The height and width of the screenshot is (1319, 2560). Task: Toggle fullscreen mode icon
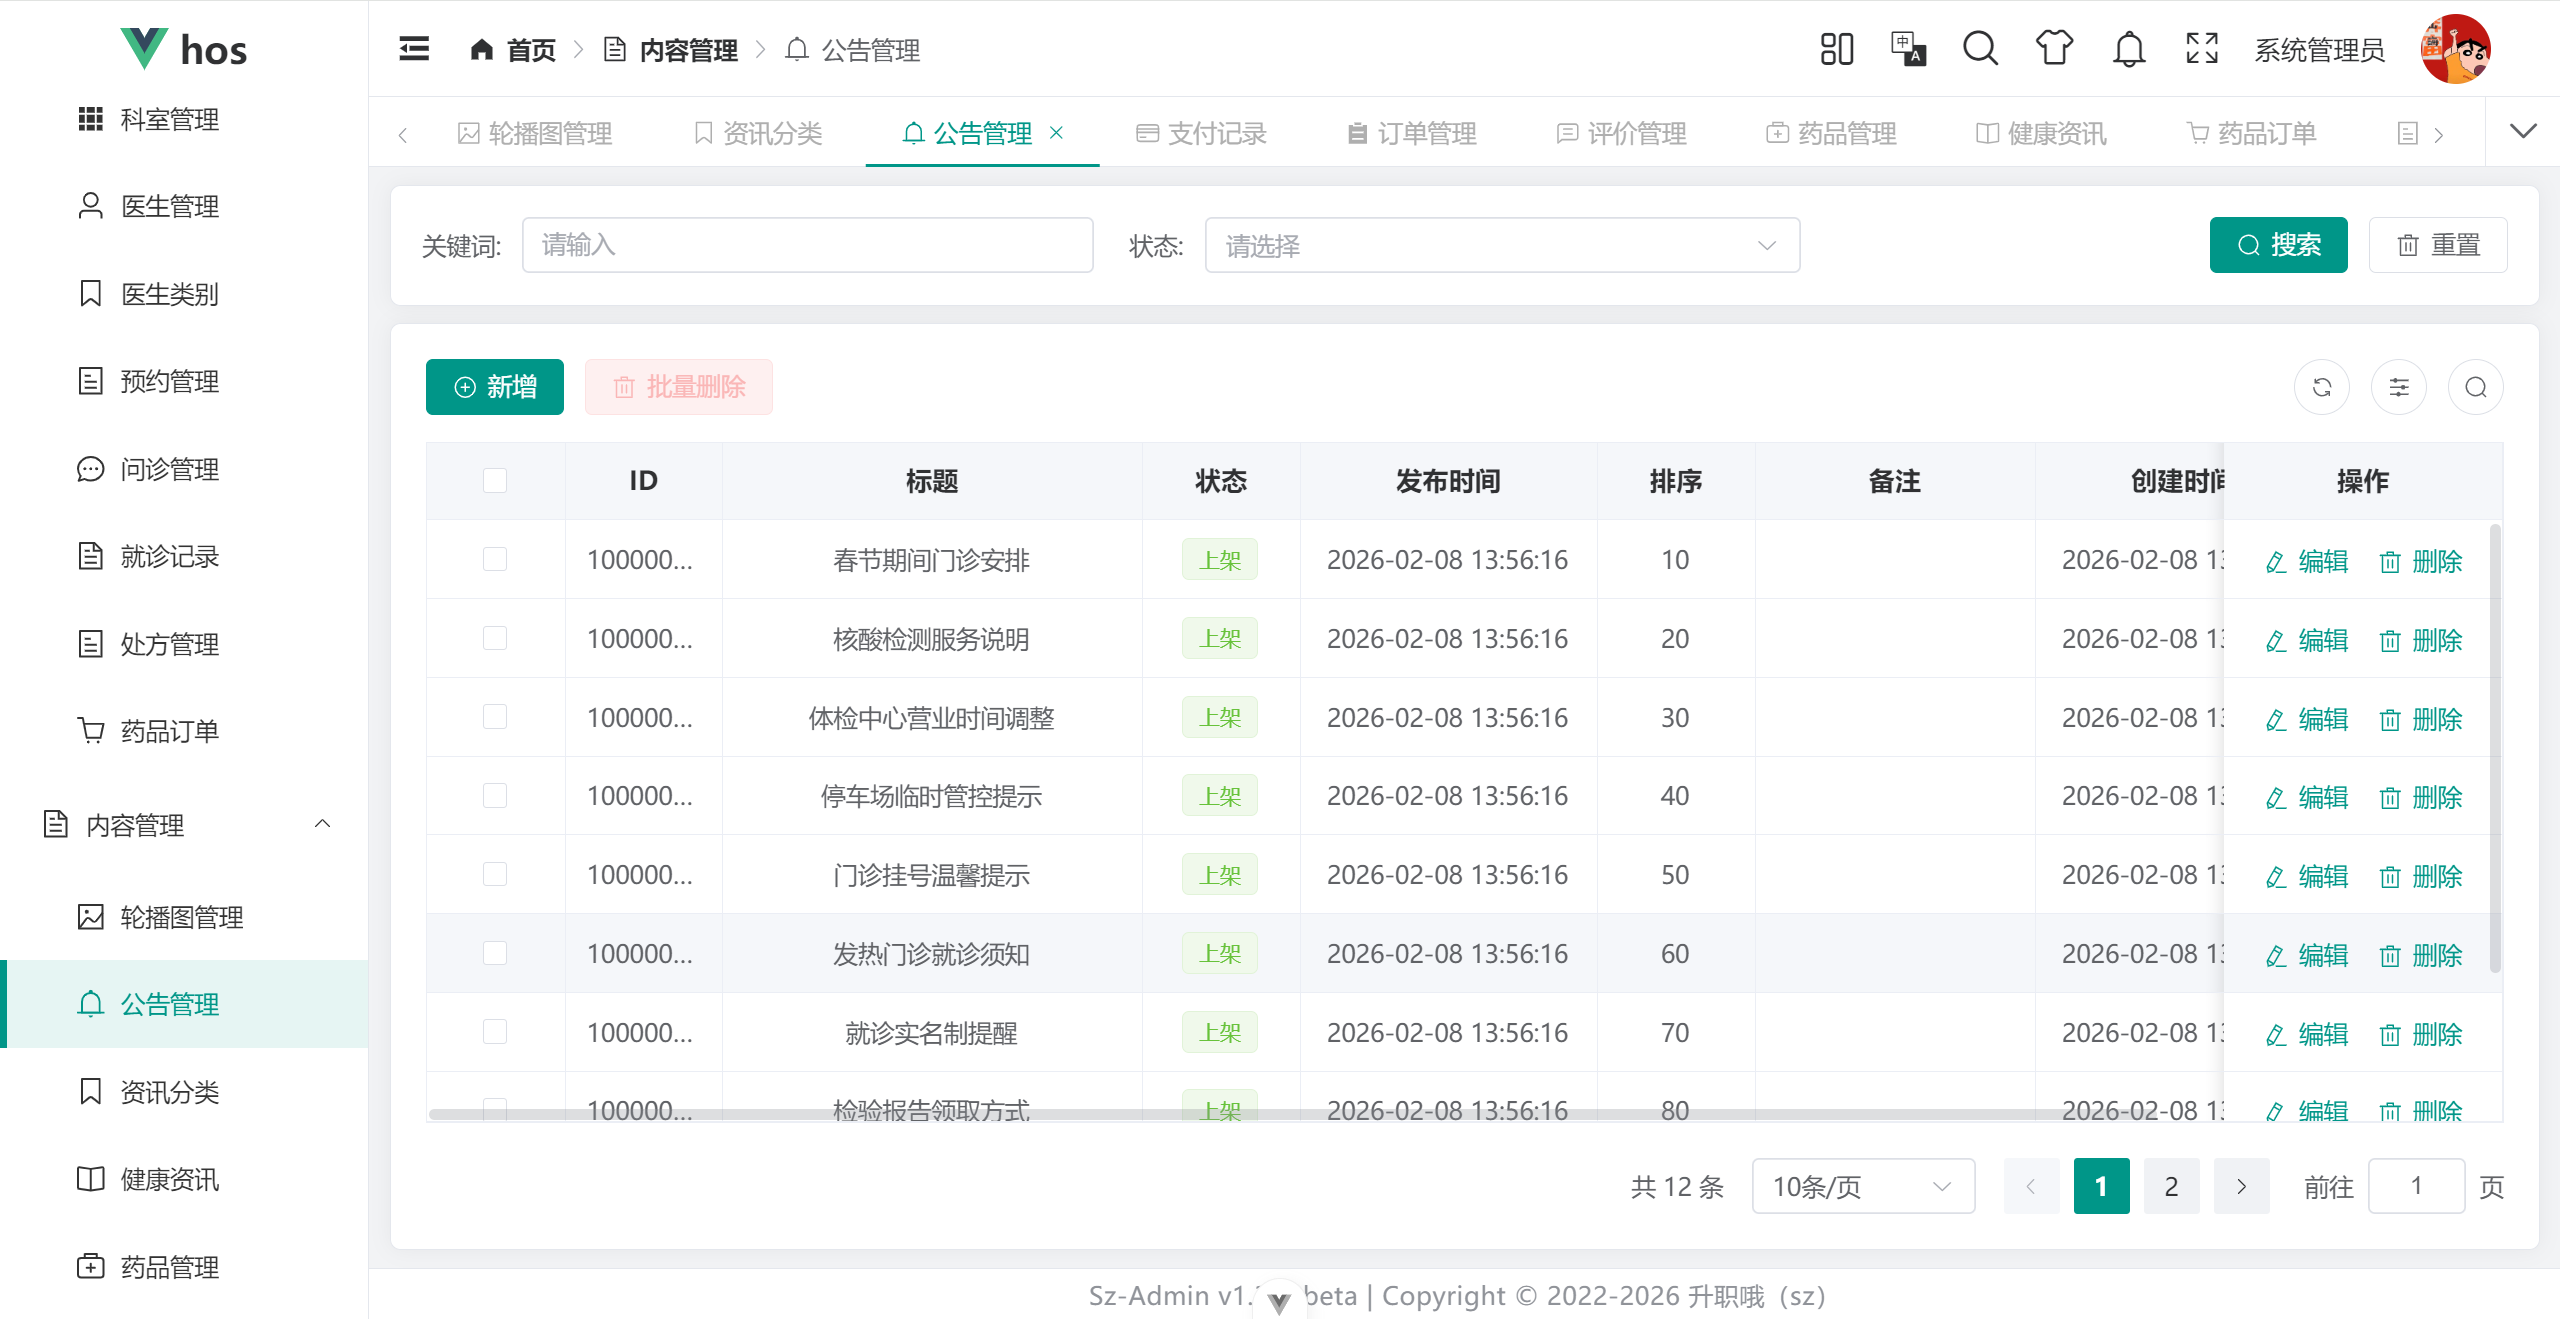point(2202,49)
